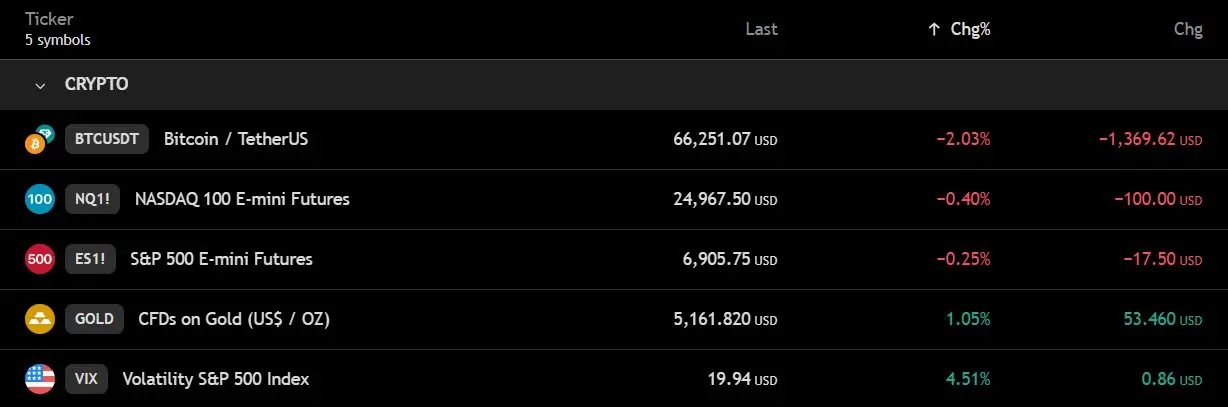Sort by the Last column header
The image size is (1228, 407).
tap(762, 30)
